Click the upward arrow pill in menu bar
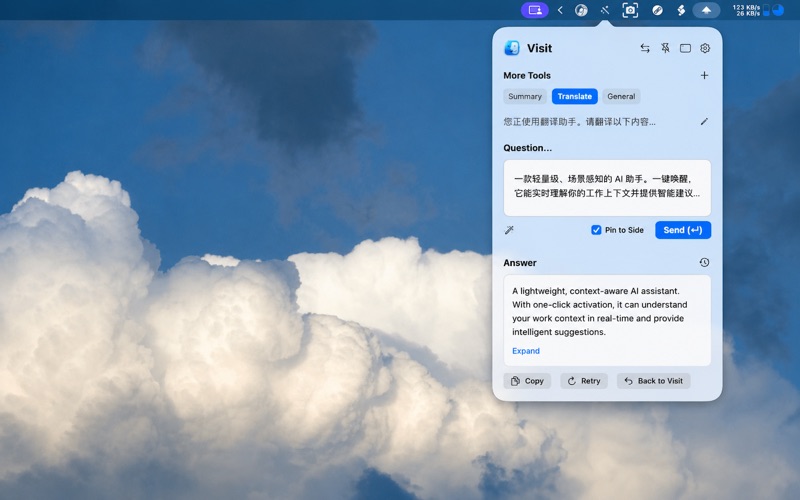 706,10
